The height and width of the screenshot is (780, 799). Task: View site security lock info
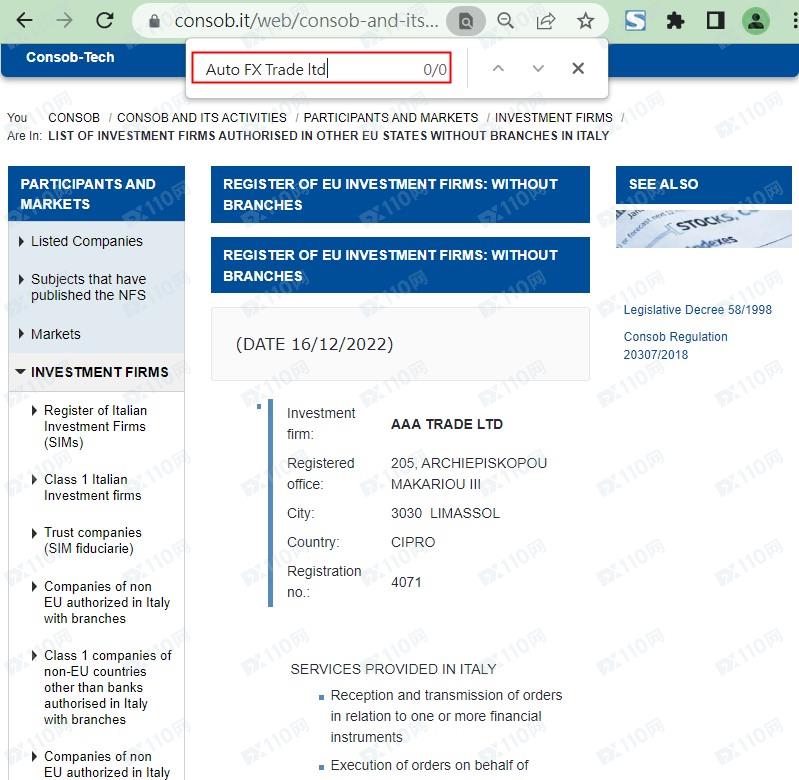click(154, 21)
